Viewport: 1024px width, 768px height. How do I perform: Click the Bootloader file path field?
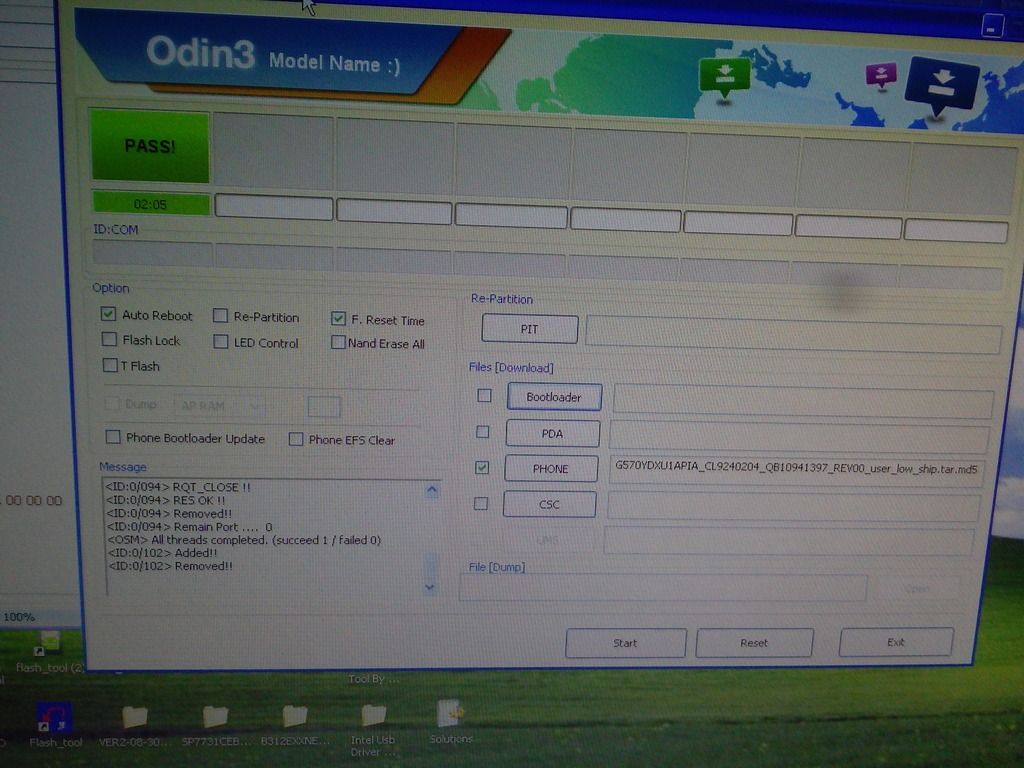click(803, 402)
